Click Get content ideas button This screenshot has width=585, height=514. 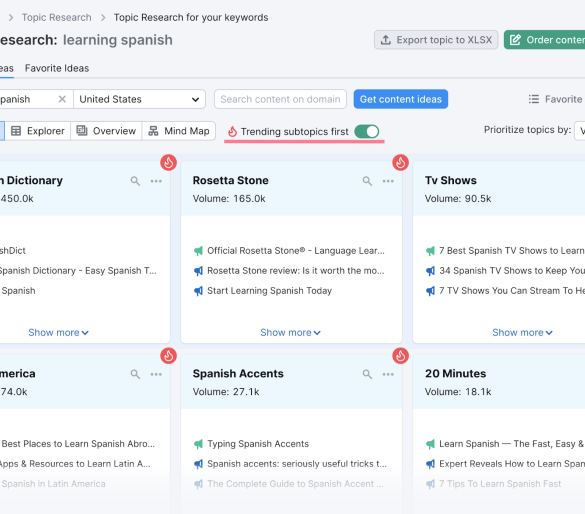click(401, 99)
